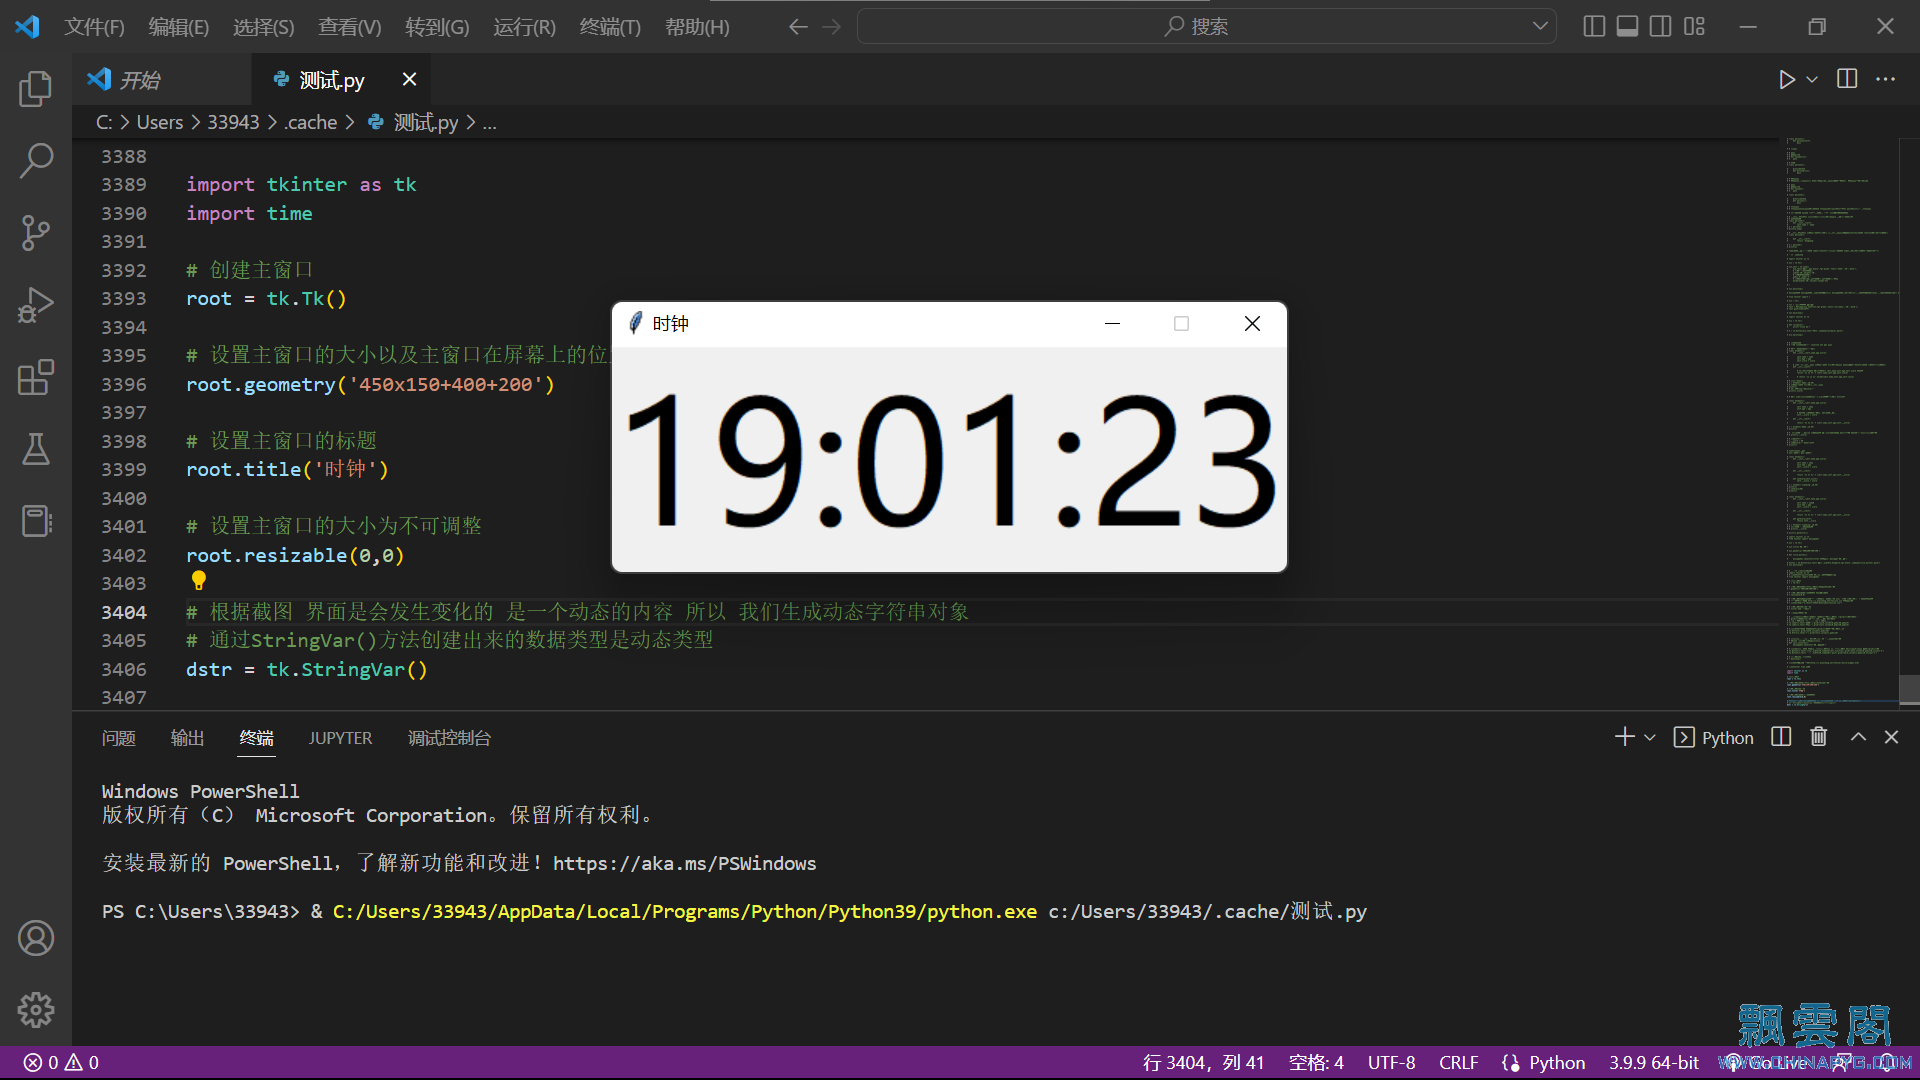Split the terminal panel
1920x1080 pixels.
point(1781,737)
